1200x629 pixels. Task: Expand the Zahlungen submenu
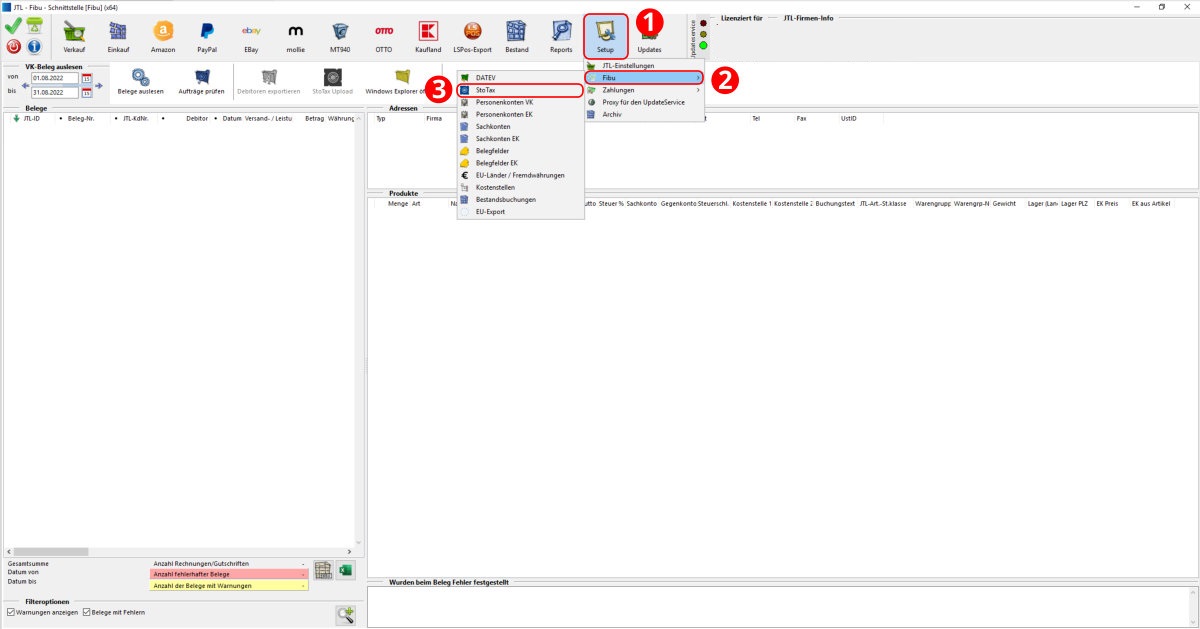coord(644,90)
